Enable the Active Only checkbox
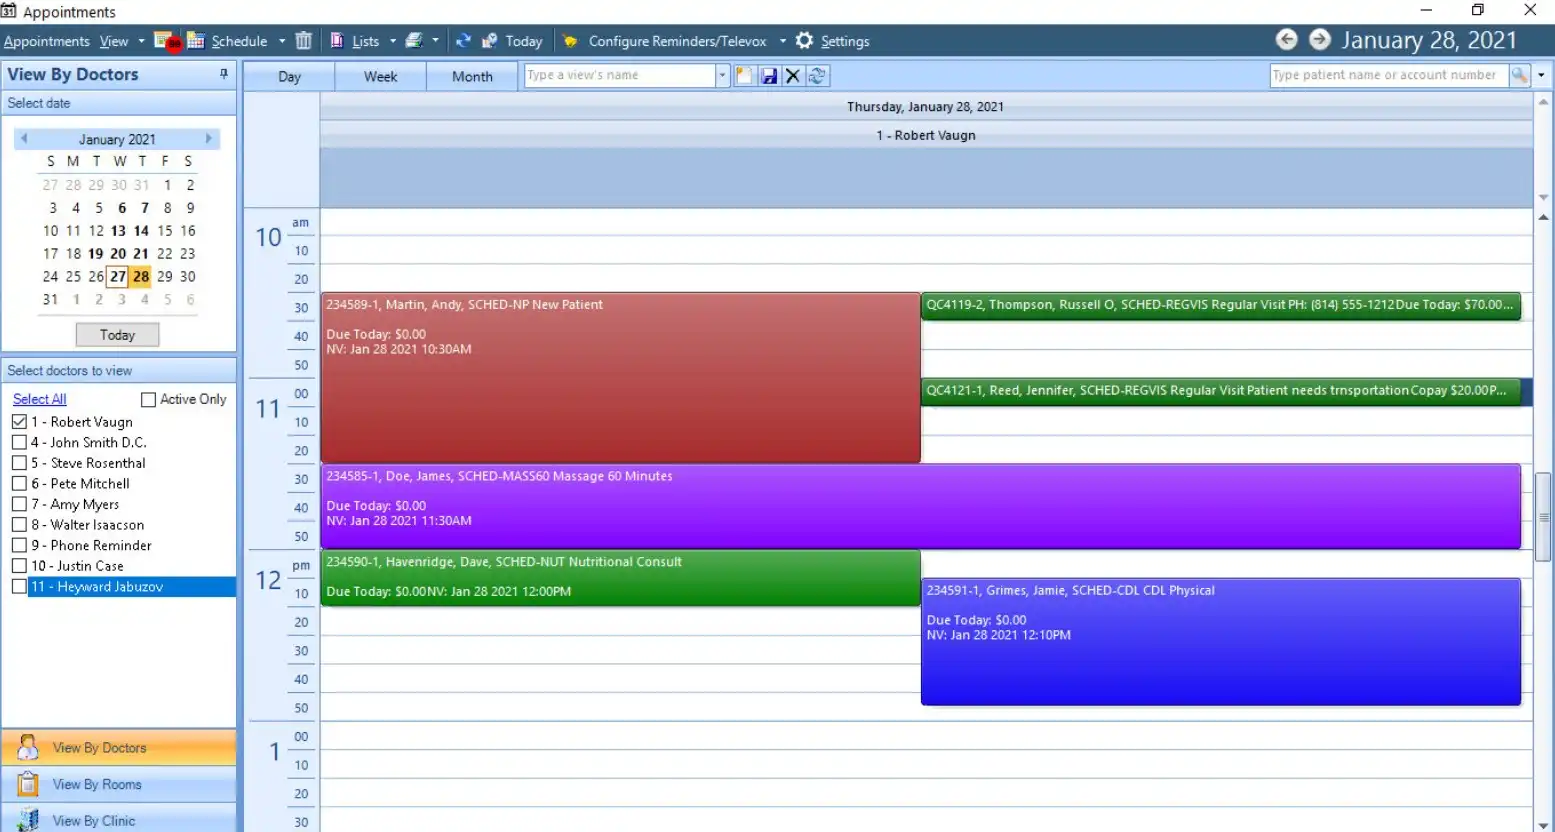The image size is (1555, 832). click(147, 399)
